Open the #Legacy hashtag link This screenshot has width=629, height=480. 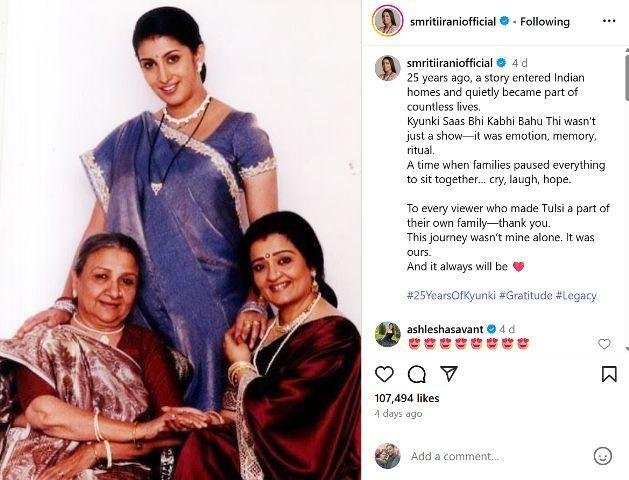click(576, 296)
